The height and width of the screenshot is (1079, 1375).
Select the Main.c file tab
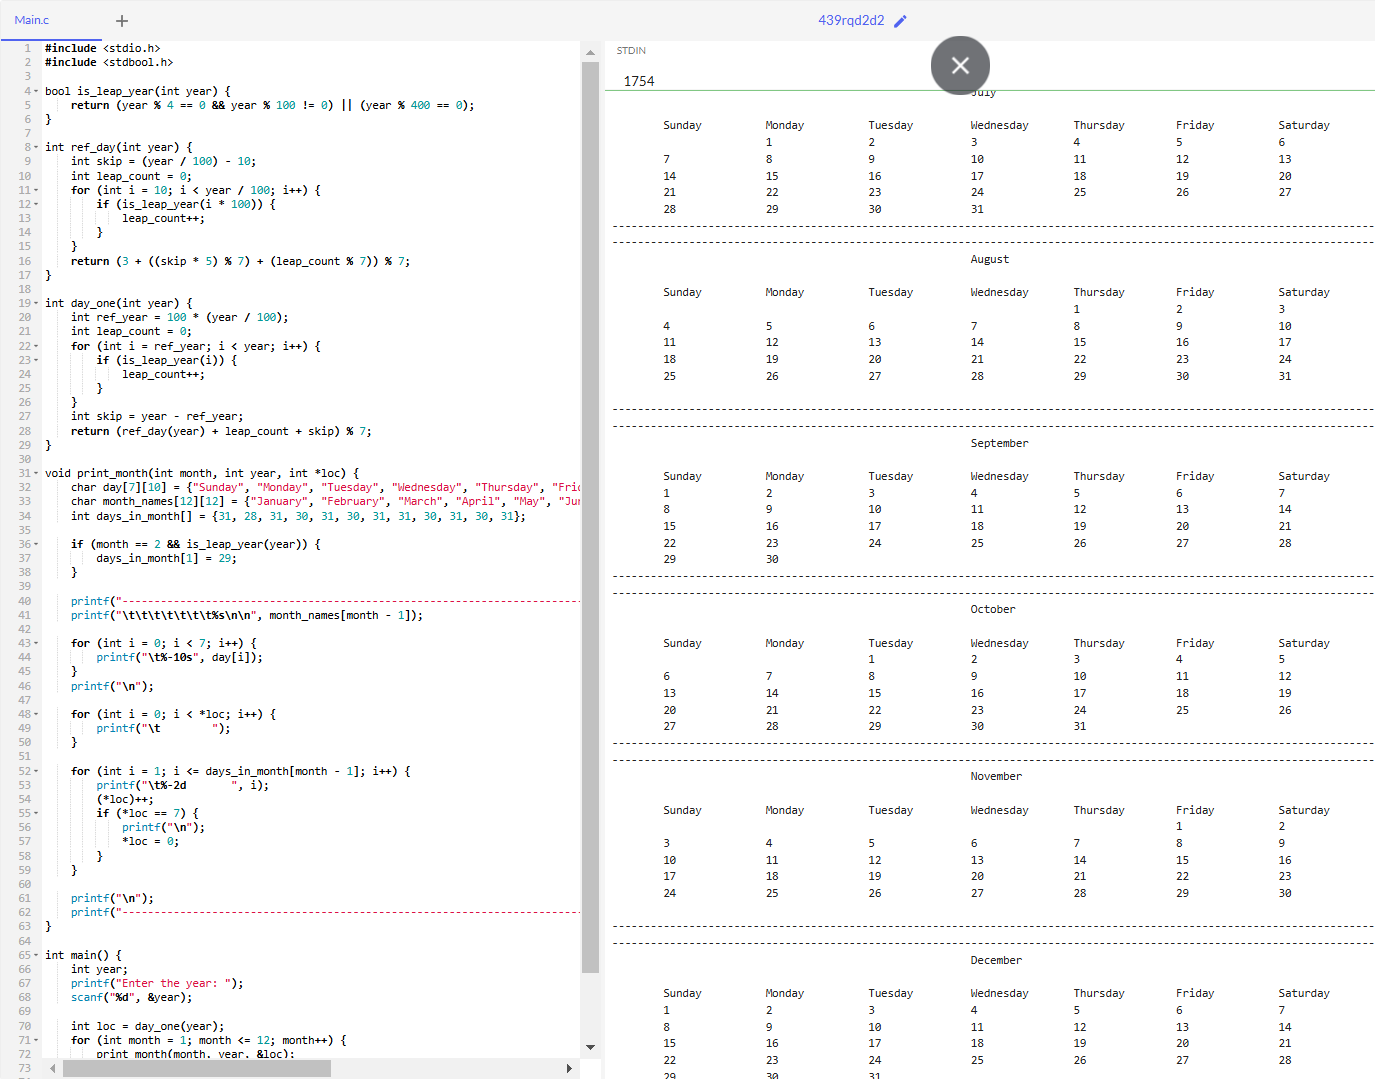pyautogui.click(x=32, y=20)
